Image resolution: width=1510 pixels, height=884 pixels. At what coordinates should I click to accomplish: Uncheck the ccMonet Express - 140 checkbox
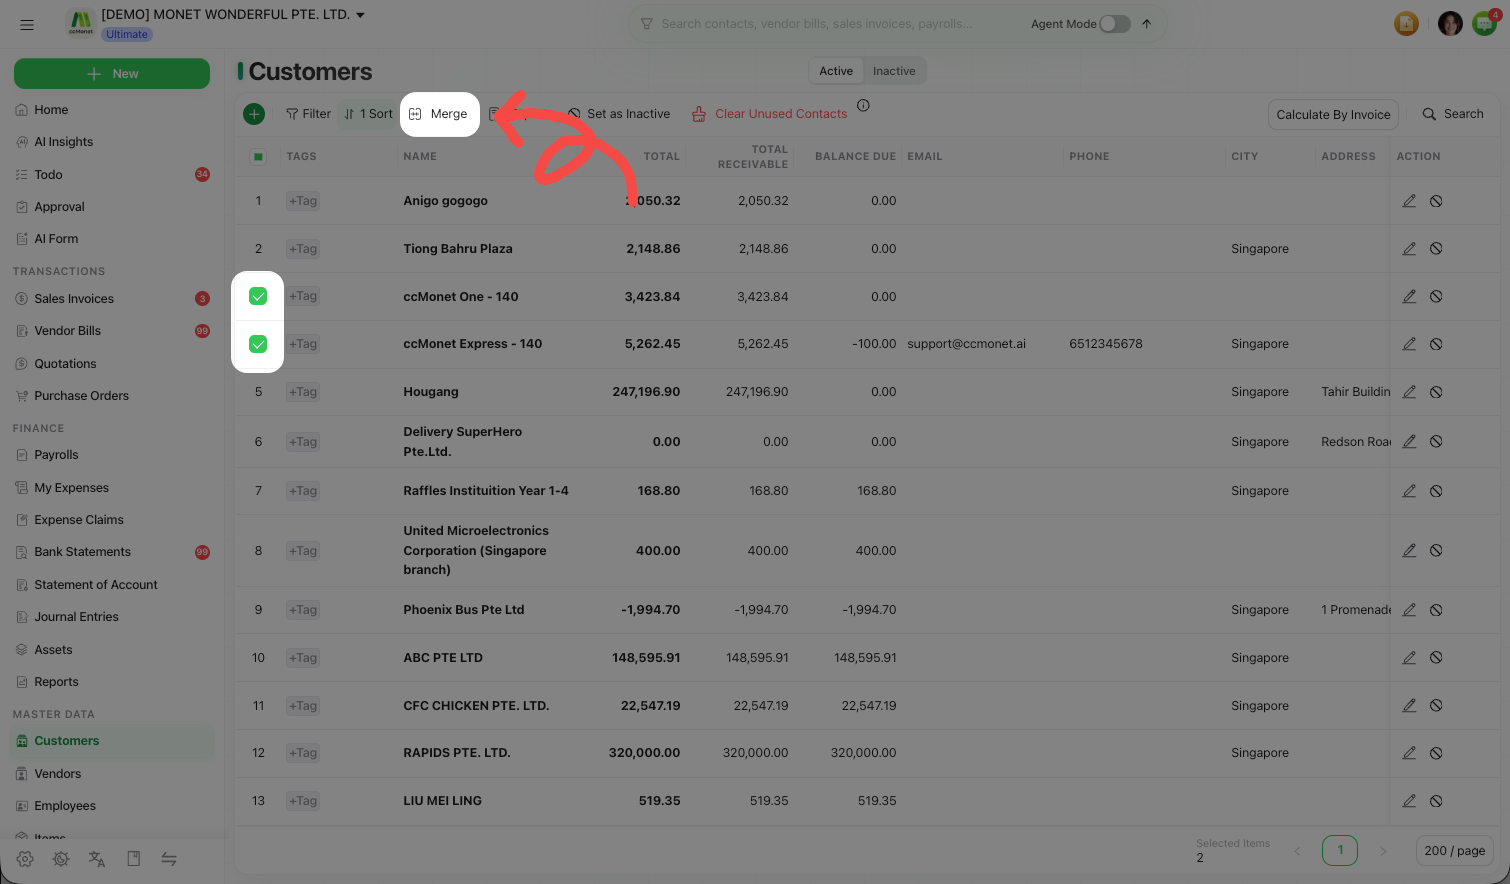pyautogui.click(x=258, y=344)
